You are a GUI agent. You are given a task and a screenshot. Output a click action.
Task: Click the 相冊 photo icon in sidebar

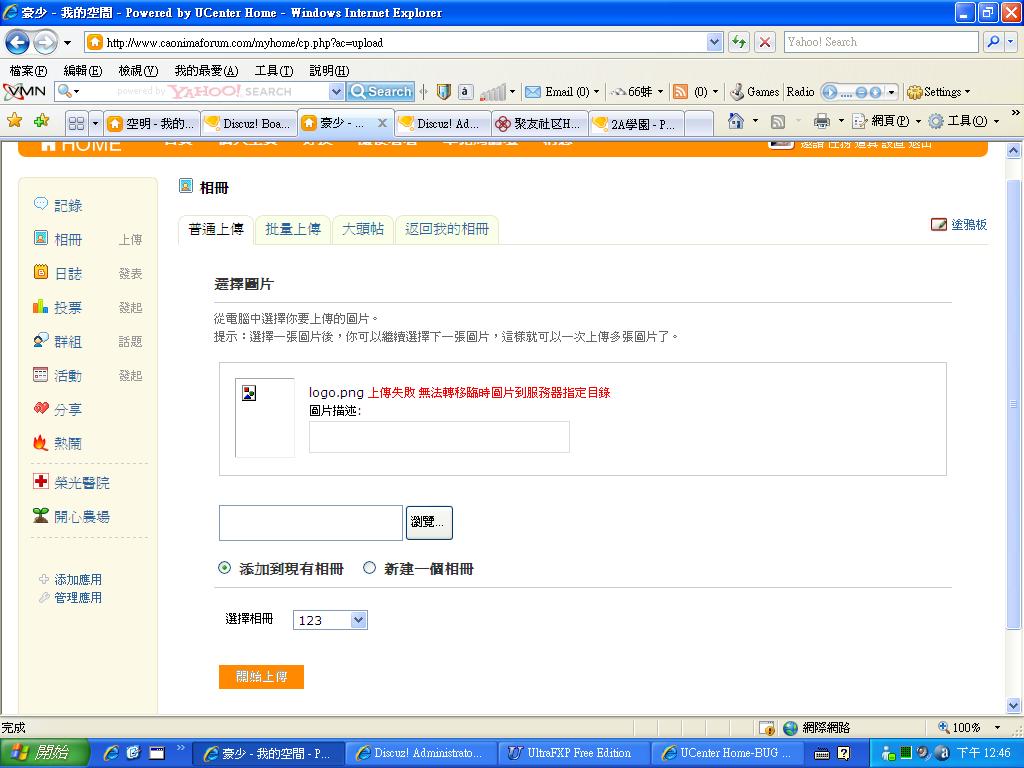40,238
